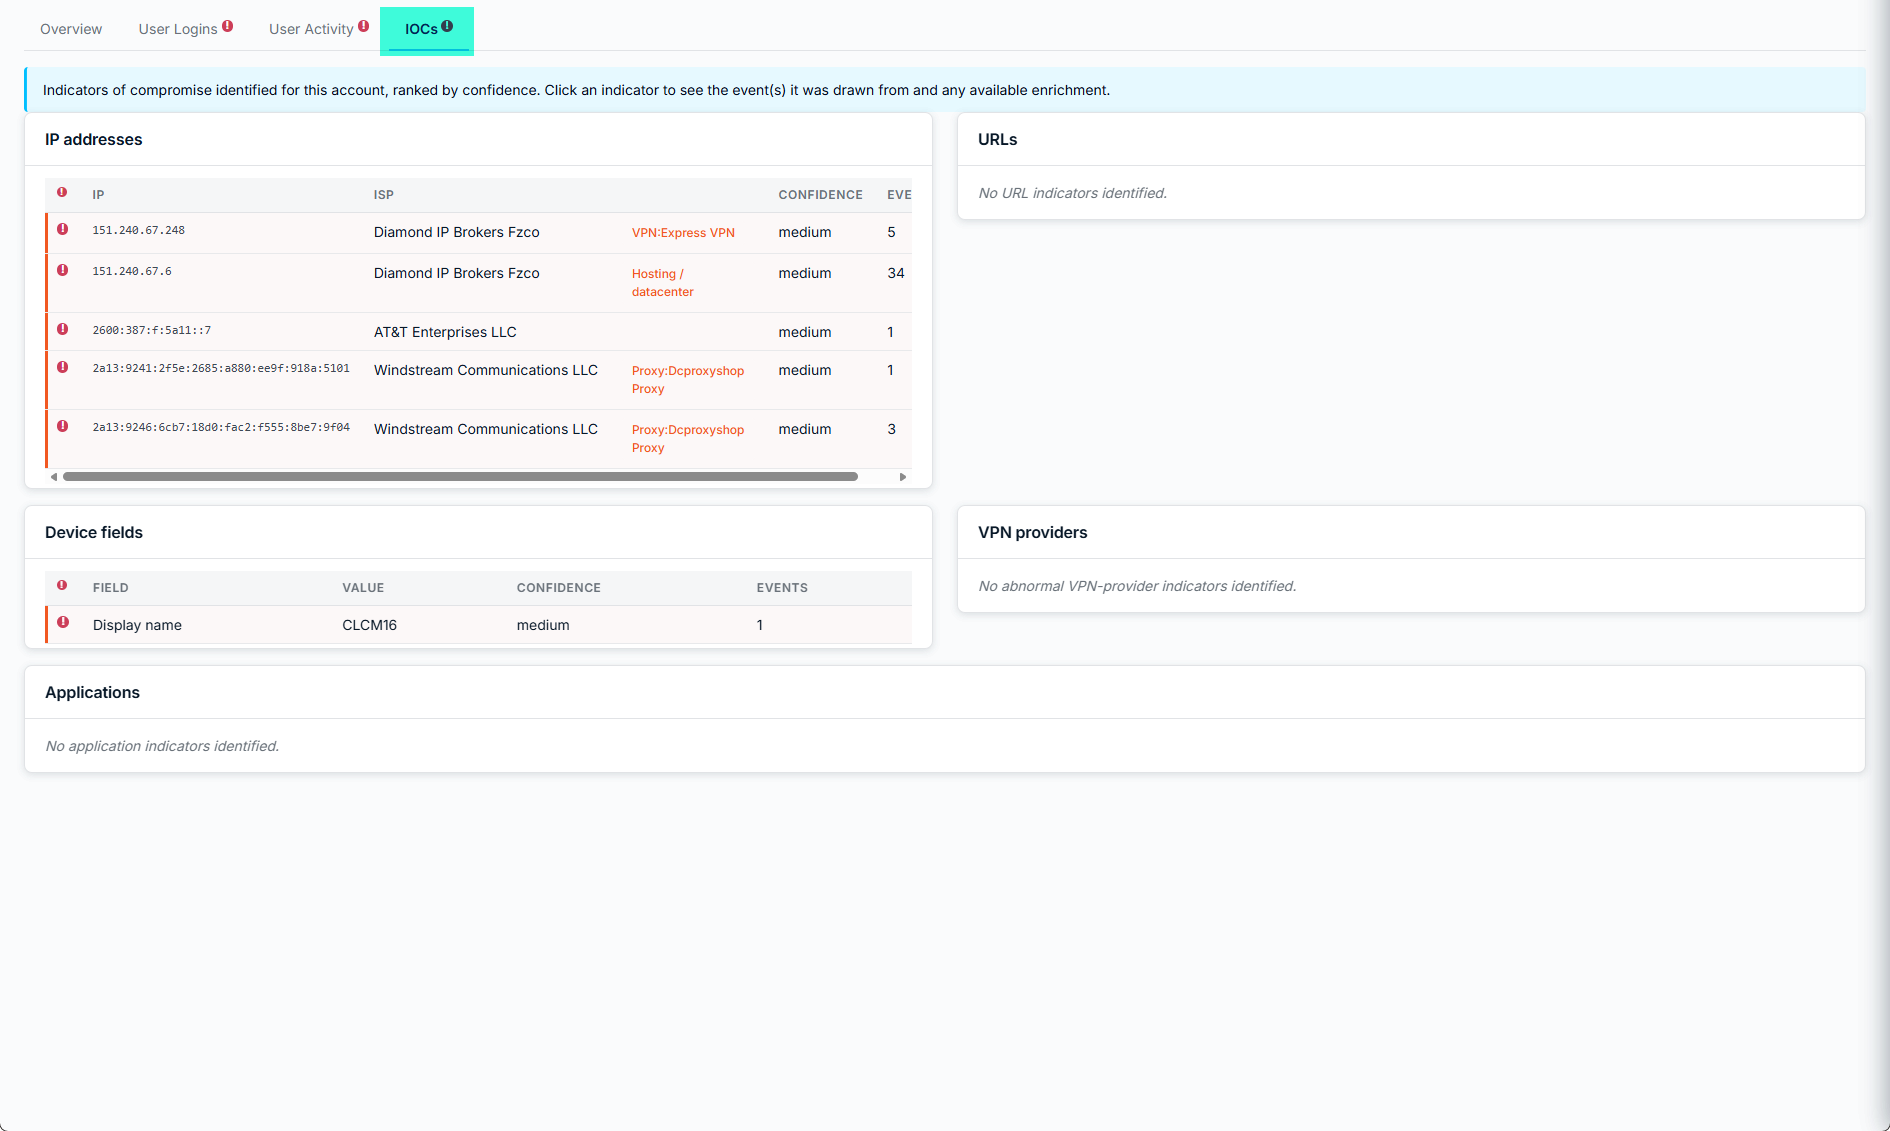Screen dimensions: 1890x1131
Task: Open indicator 2600:387:f:5a11::7
Action: [152, 331]
